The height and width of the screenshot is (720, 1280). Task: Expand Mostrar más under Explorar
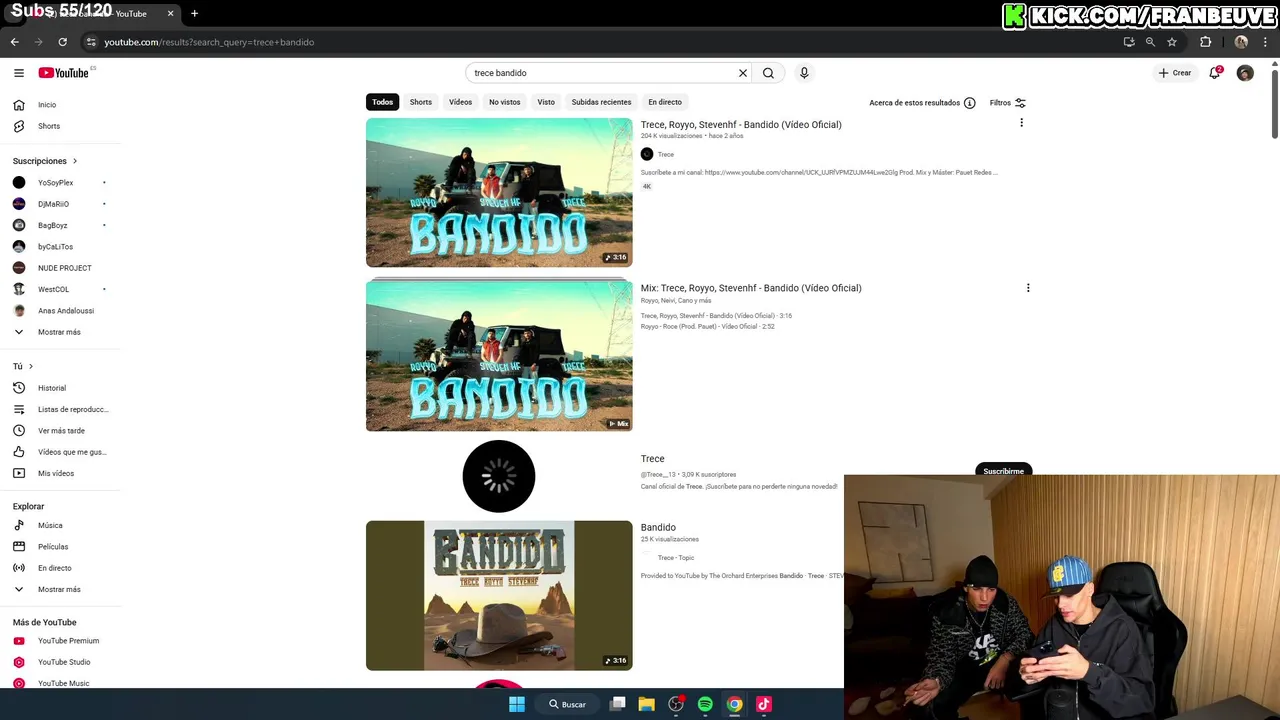59,589
